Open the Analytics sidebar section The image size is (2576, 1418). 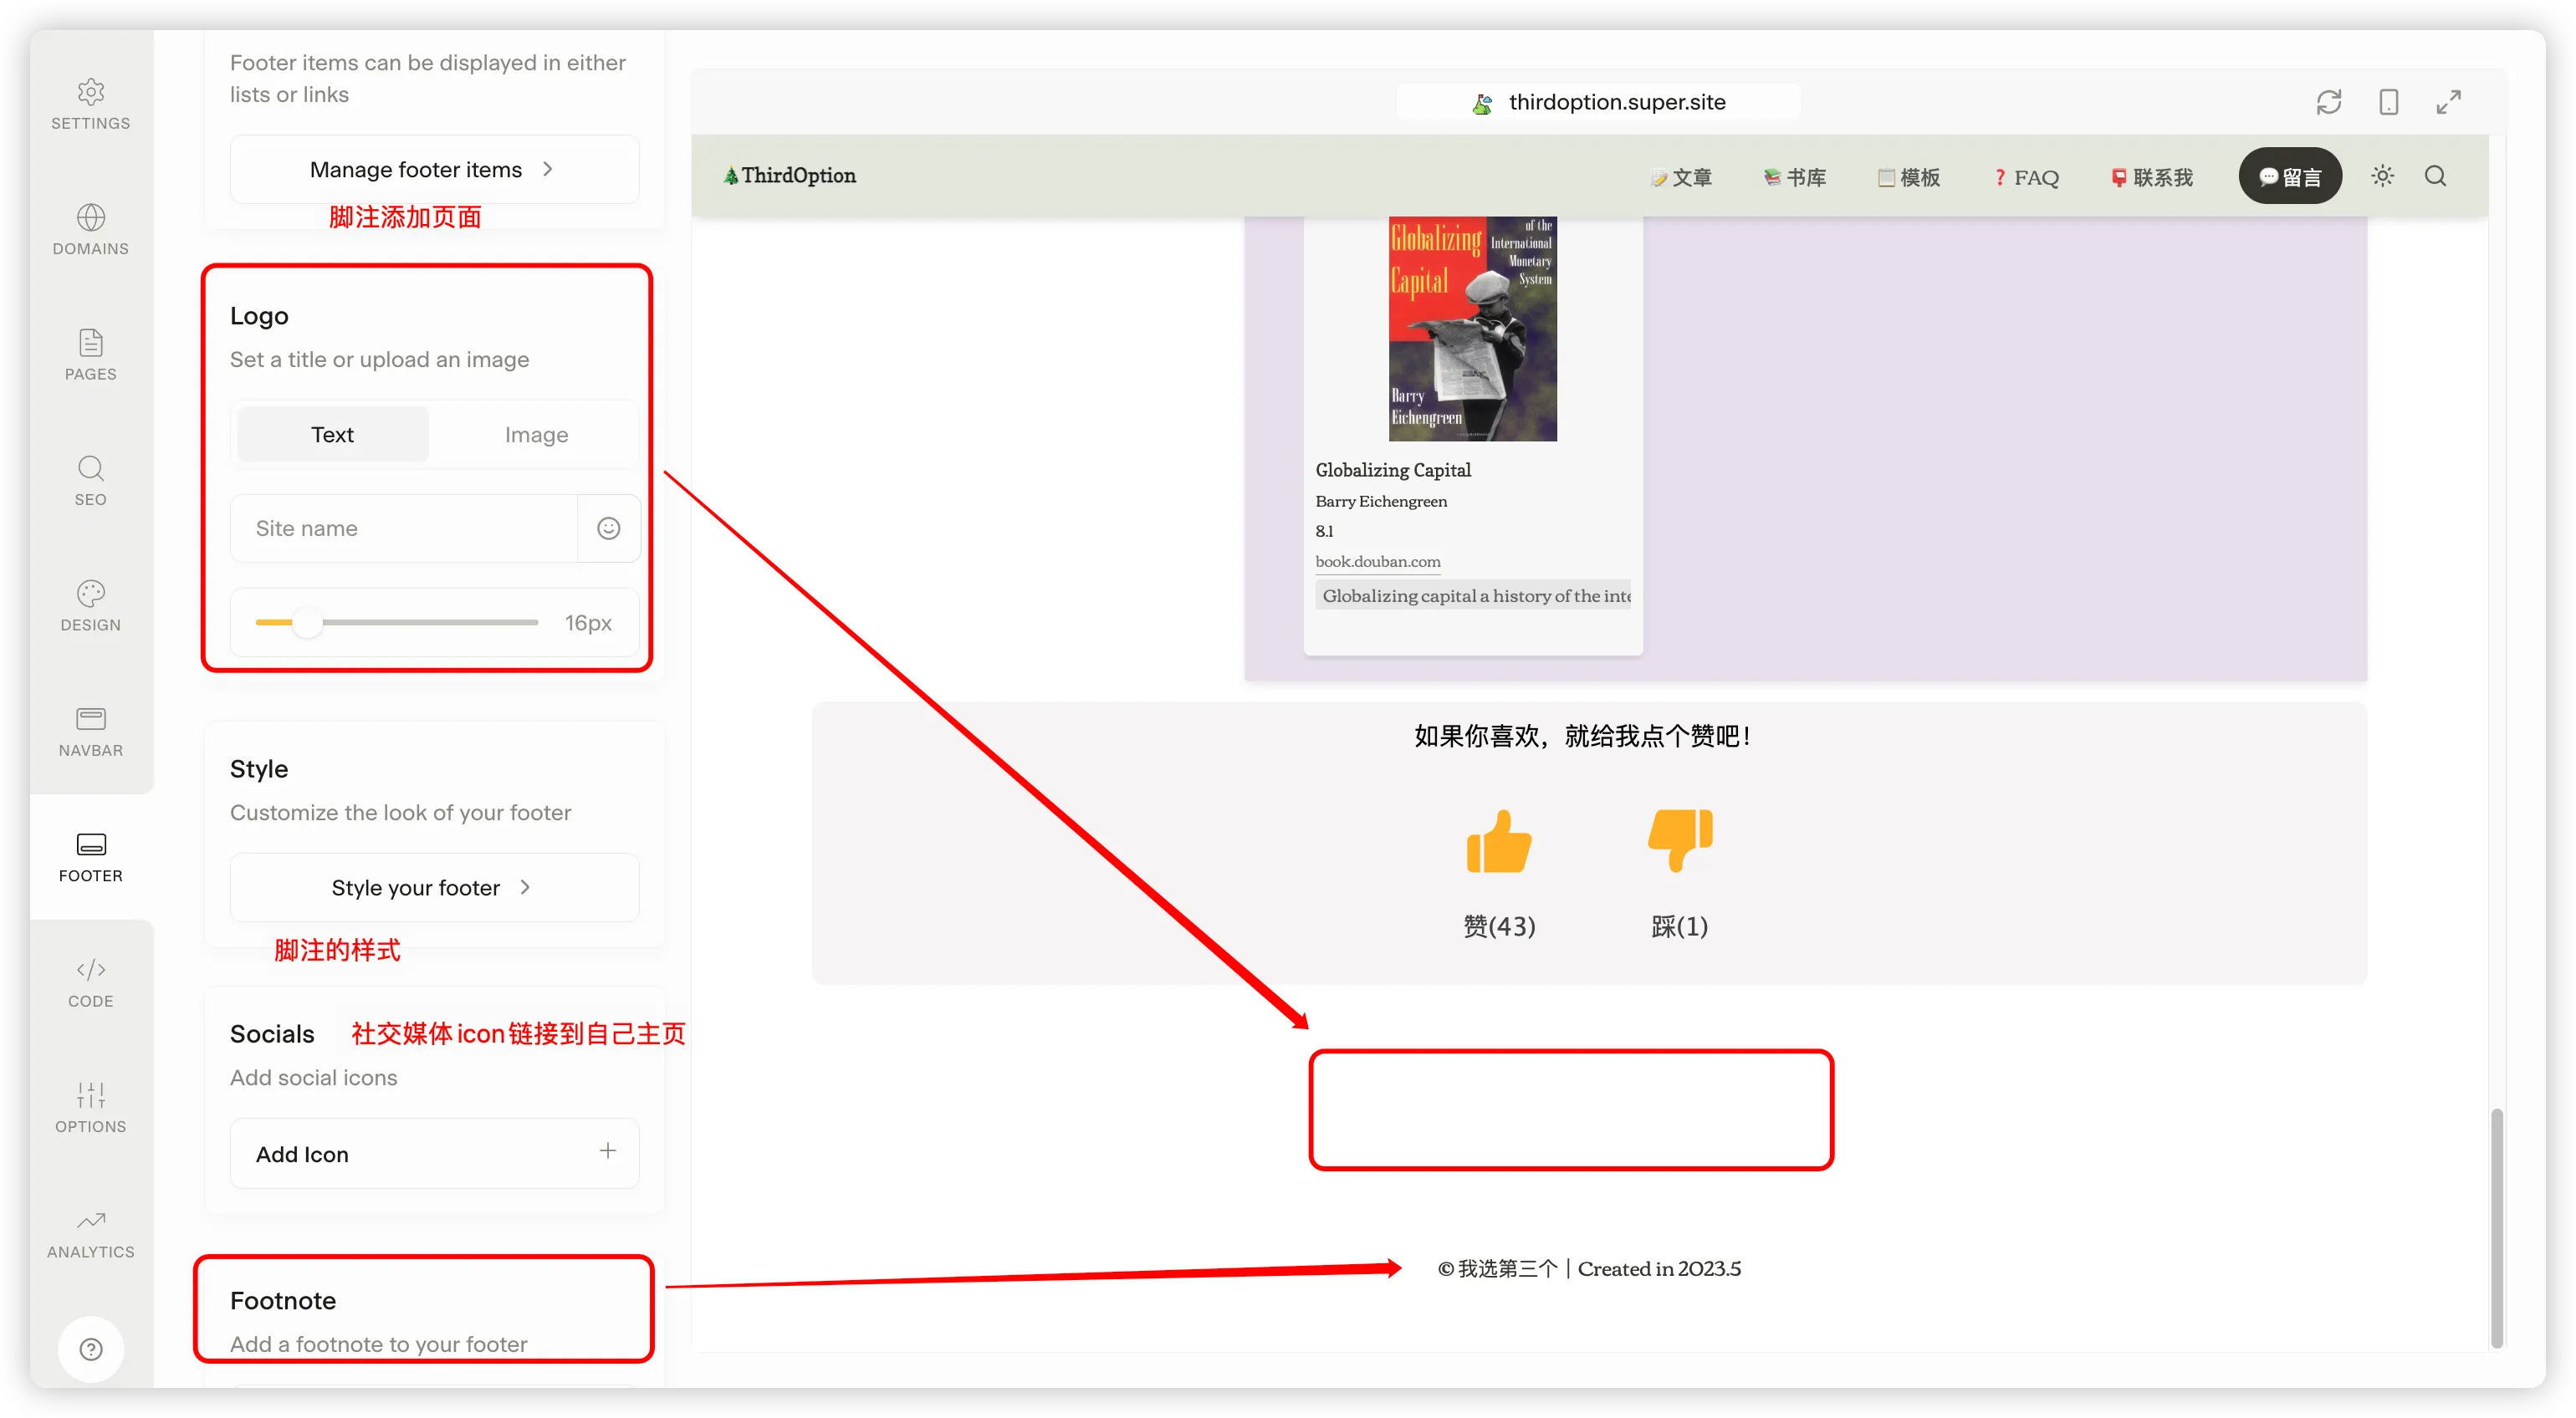point(90,1233)
